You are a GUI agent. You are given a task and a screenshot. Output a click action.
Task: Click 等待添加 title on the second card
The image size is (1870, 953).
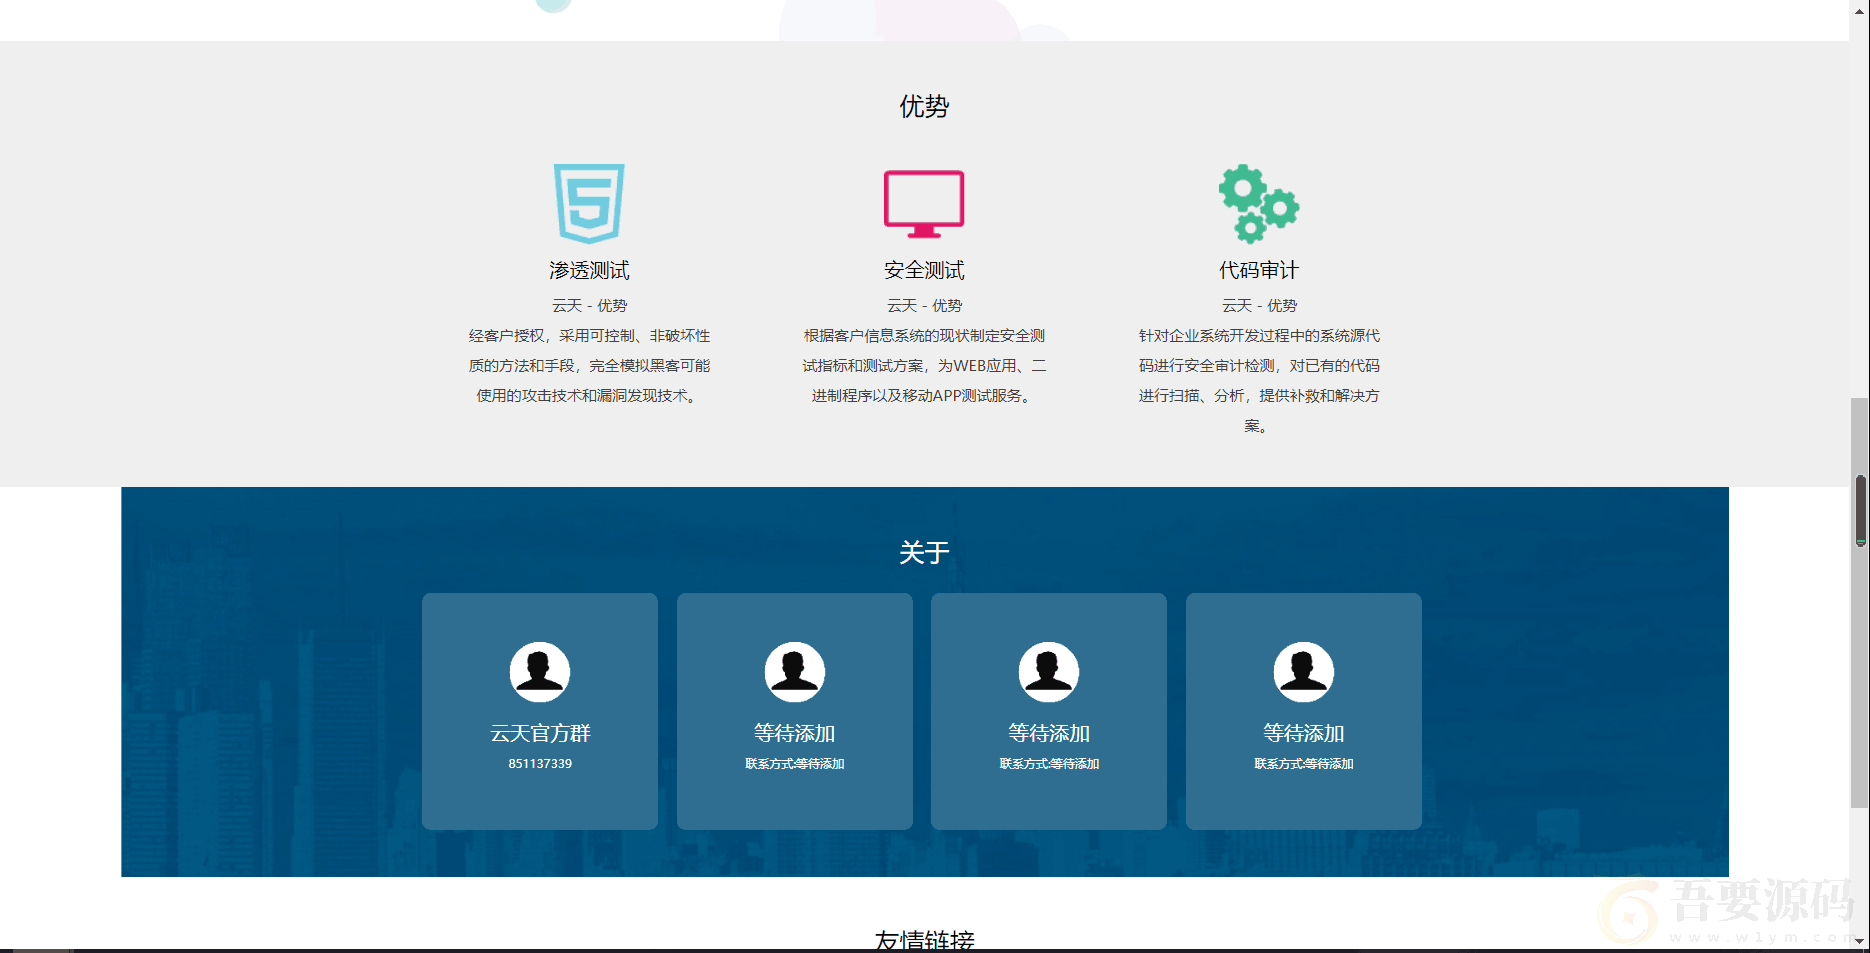[x=795, y=733]
